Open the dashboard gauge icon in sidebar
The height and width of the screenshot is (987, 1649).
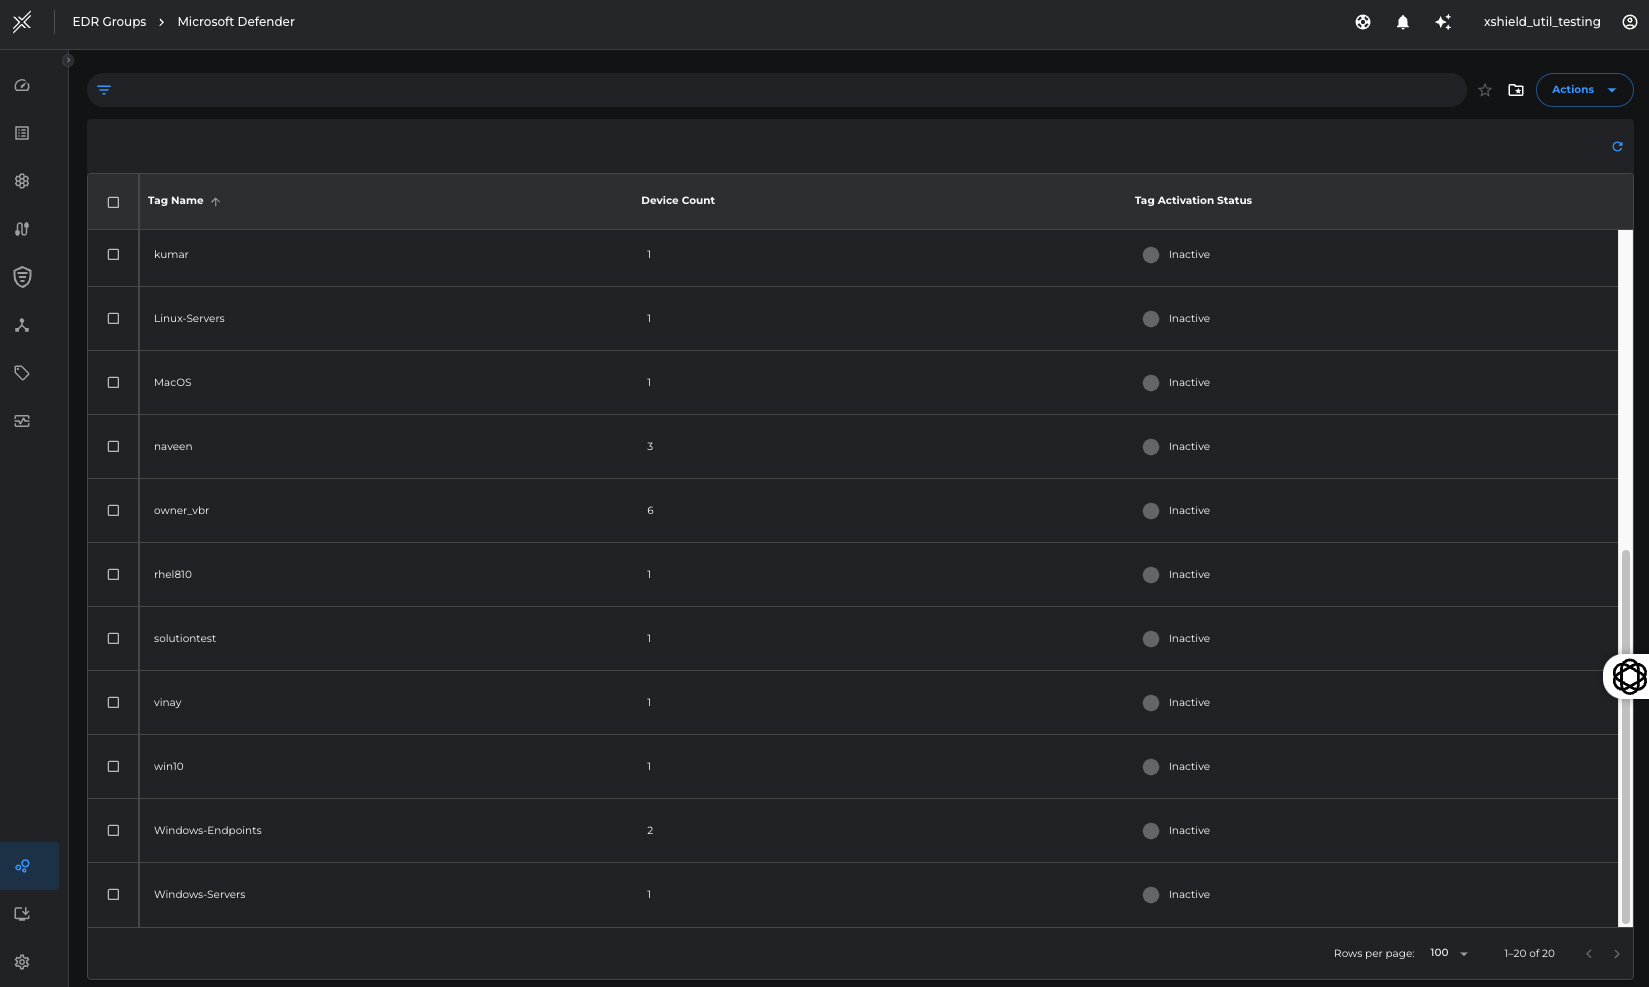click(22, 86)
